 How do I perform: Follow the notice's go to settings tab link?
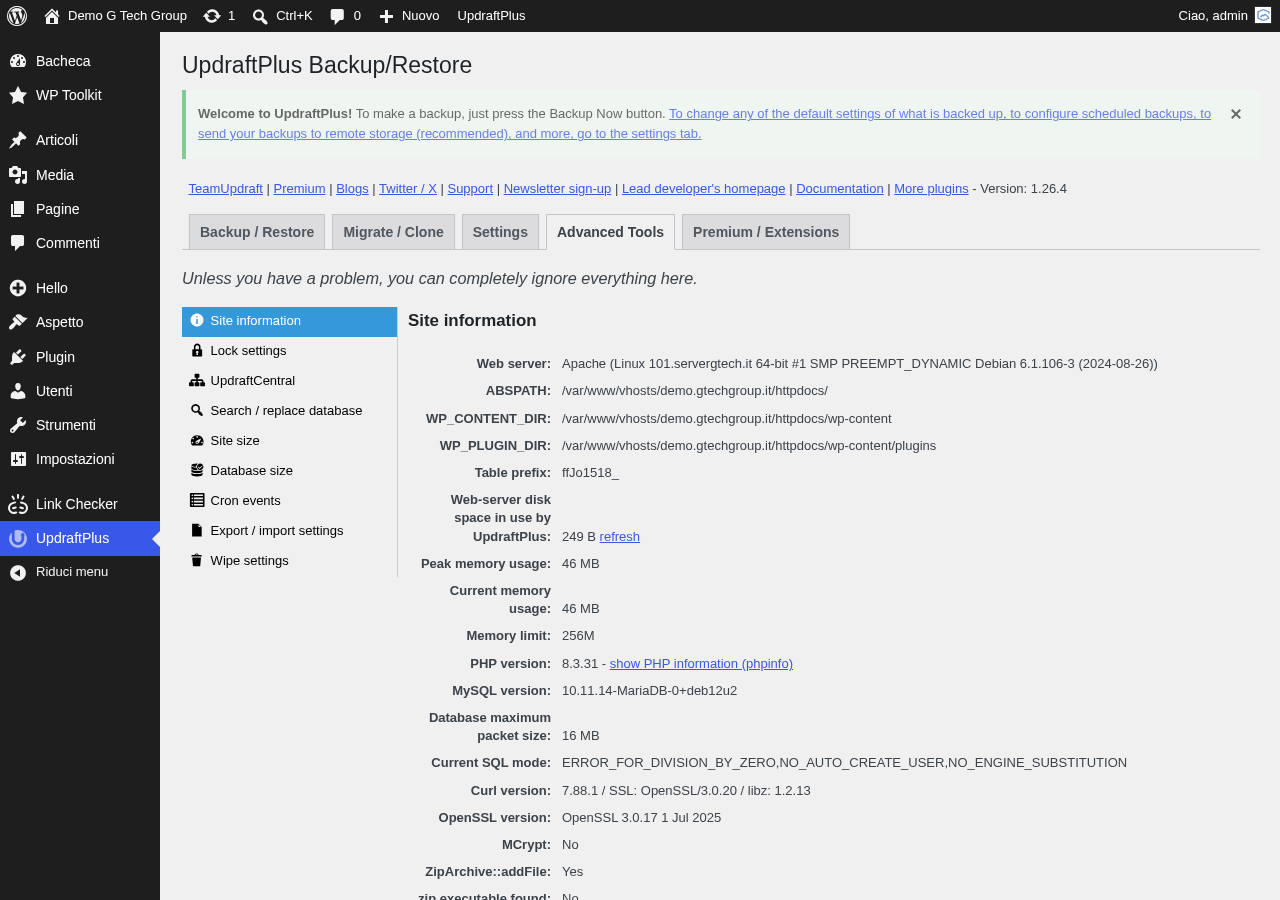[x=704, y=124]
